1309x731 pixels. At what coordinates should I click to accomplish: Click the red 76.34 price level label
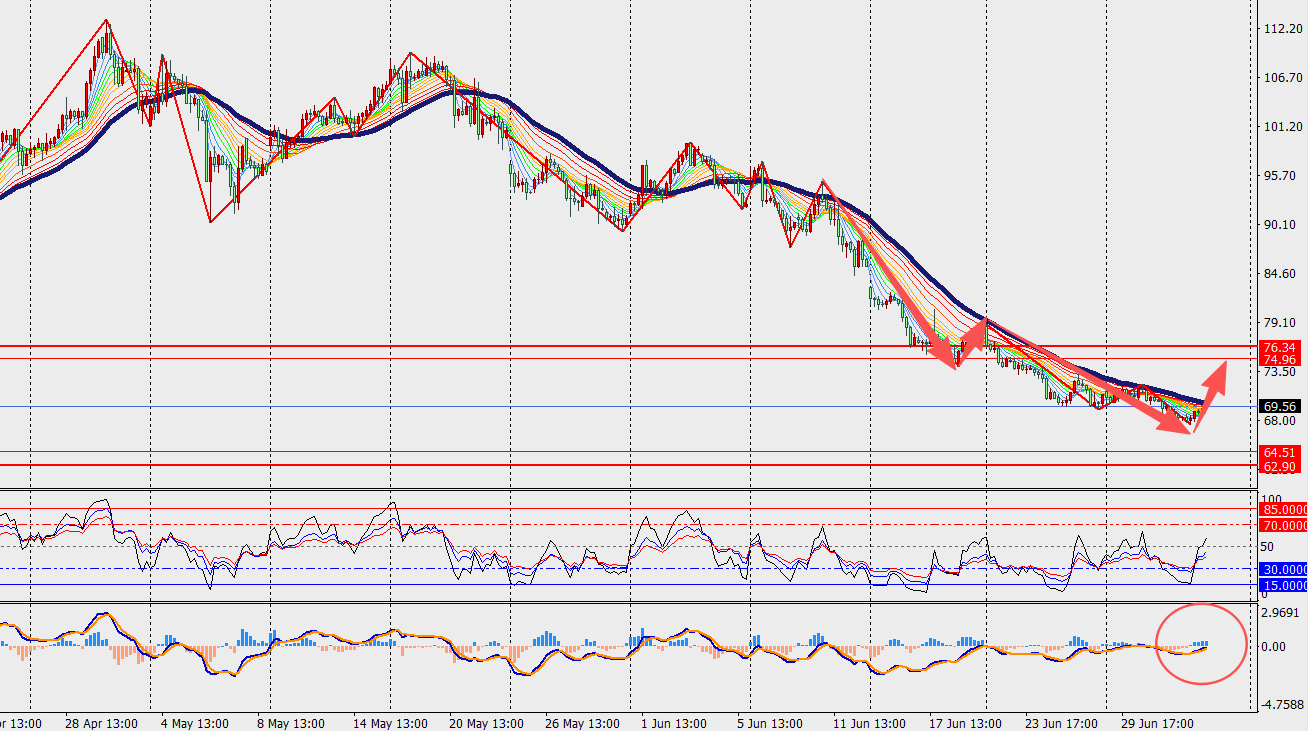1282,347
